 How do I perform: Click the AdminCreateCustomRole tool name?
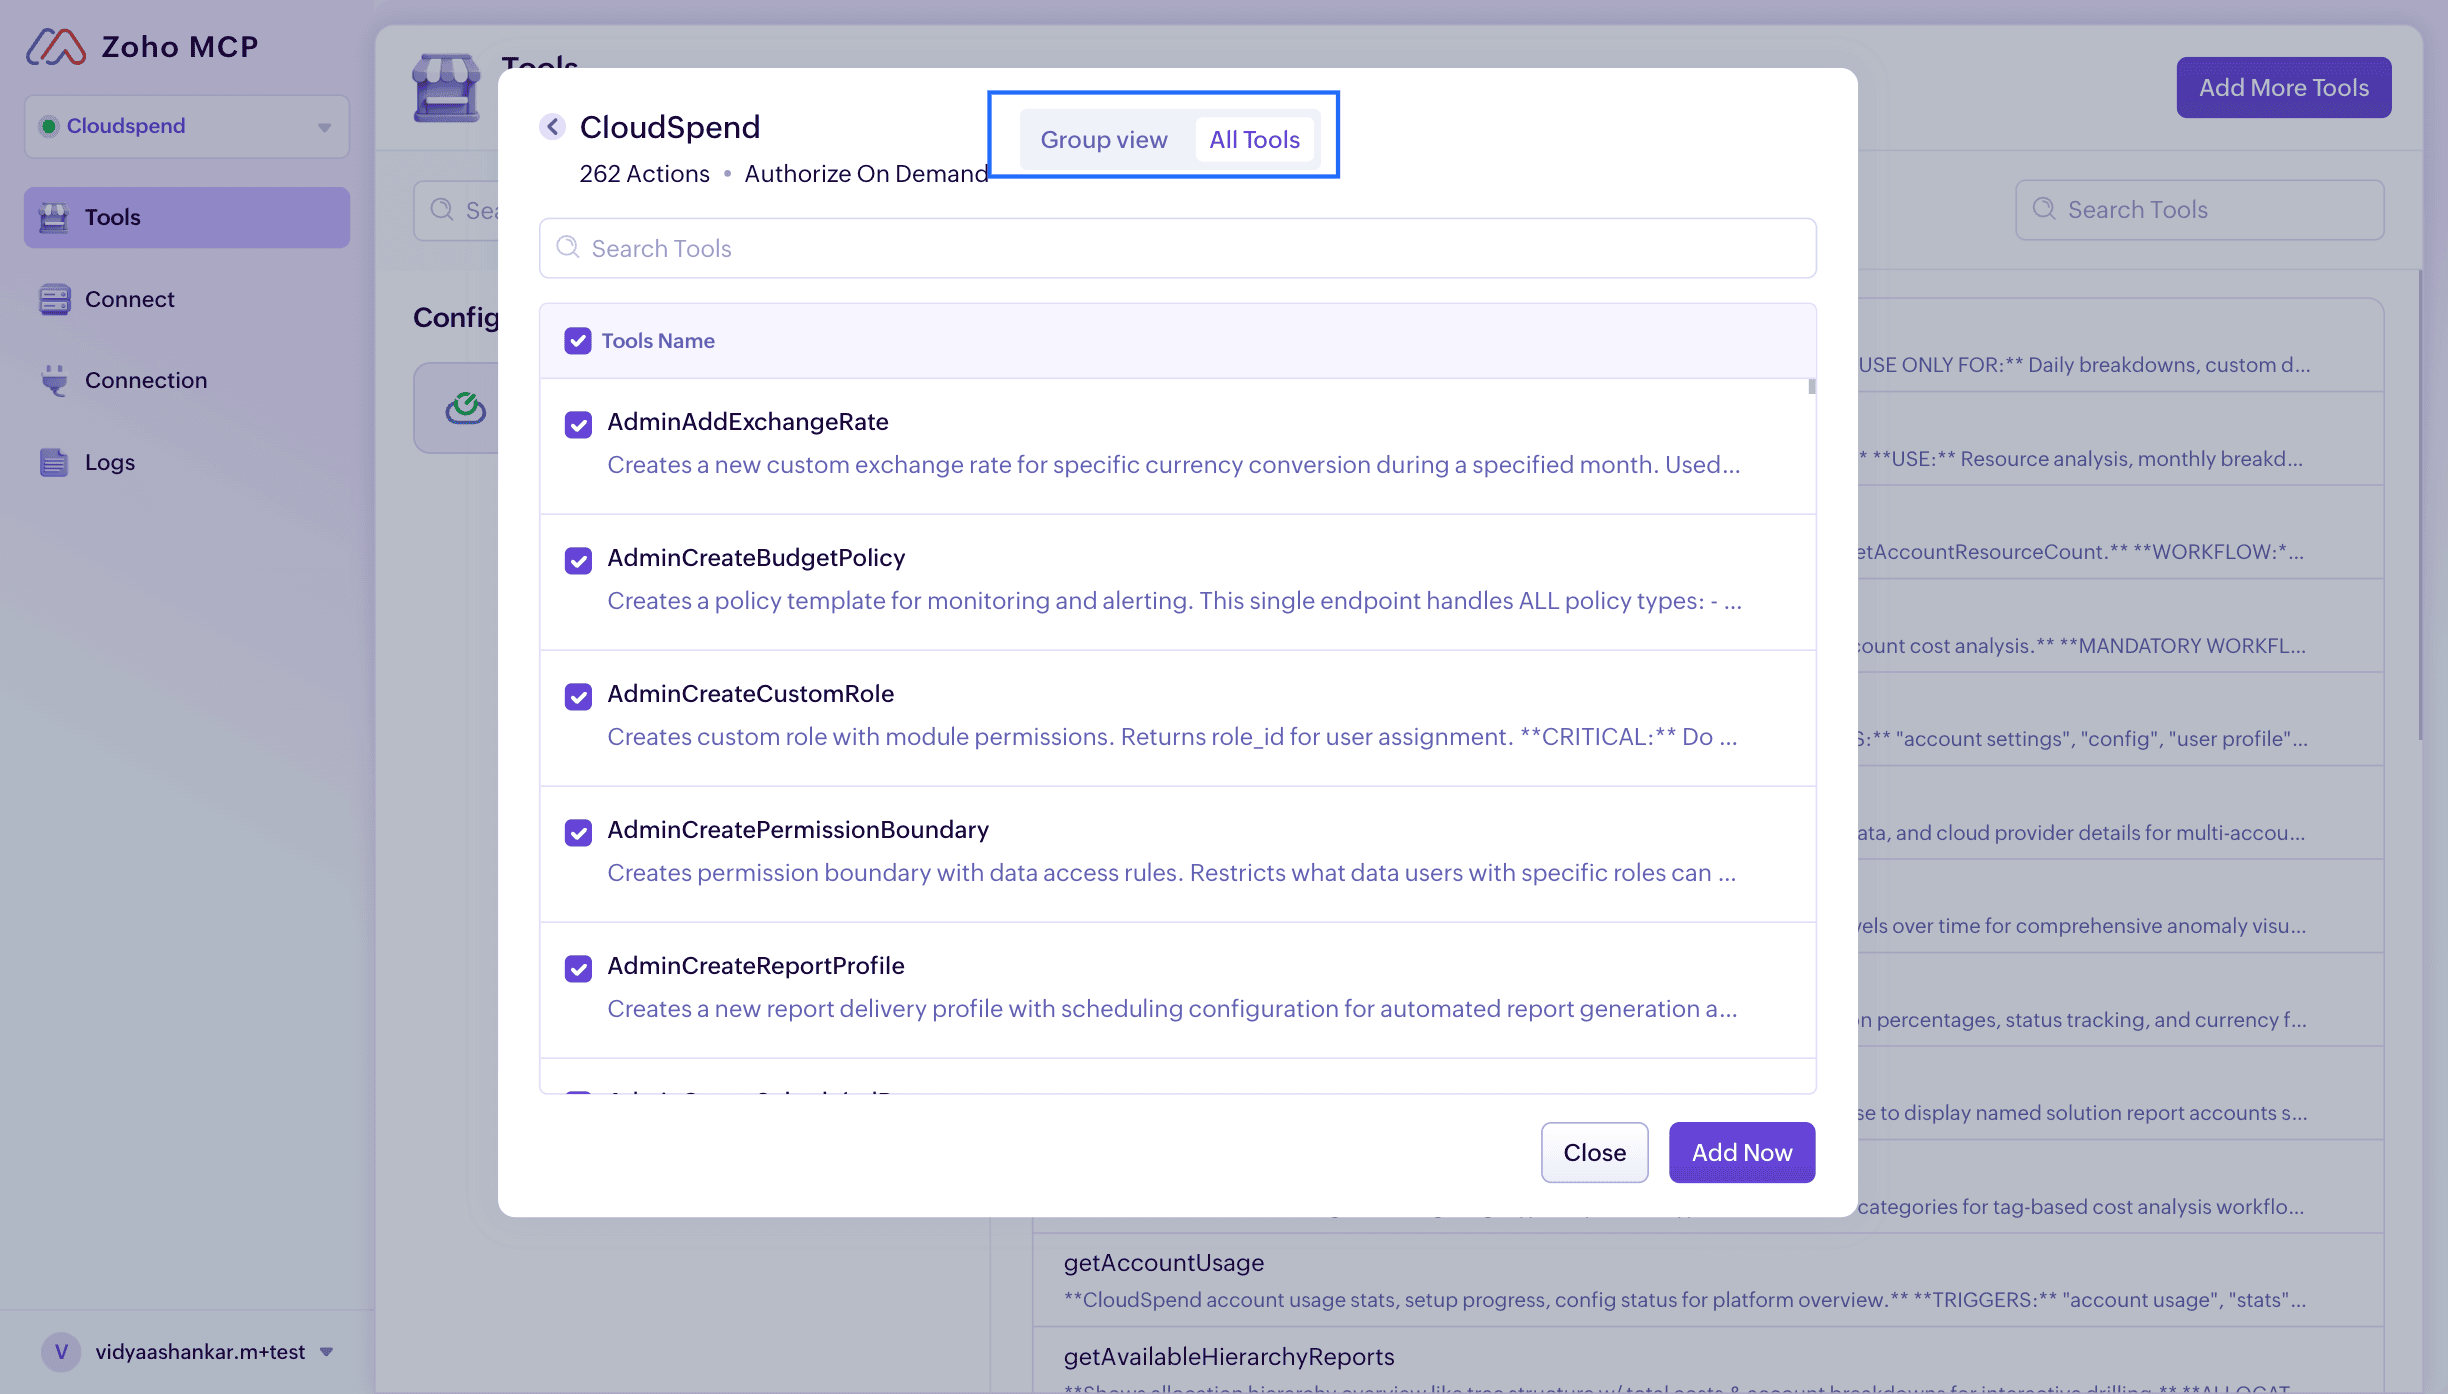[750, 694]
